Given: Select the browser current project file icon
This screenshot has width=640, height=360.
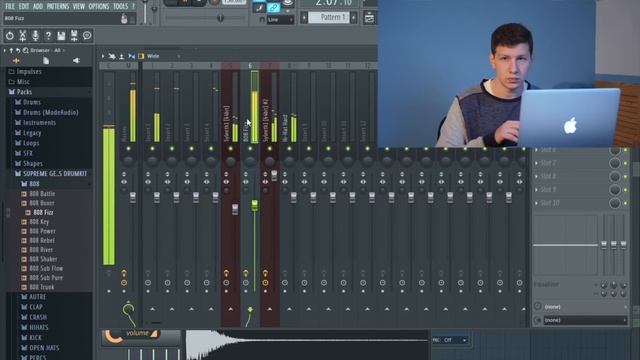Looking at the screenshot, I should pos(46,61).
